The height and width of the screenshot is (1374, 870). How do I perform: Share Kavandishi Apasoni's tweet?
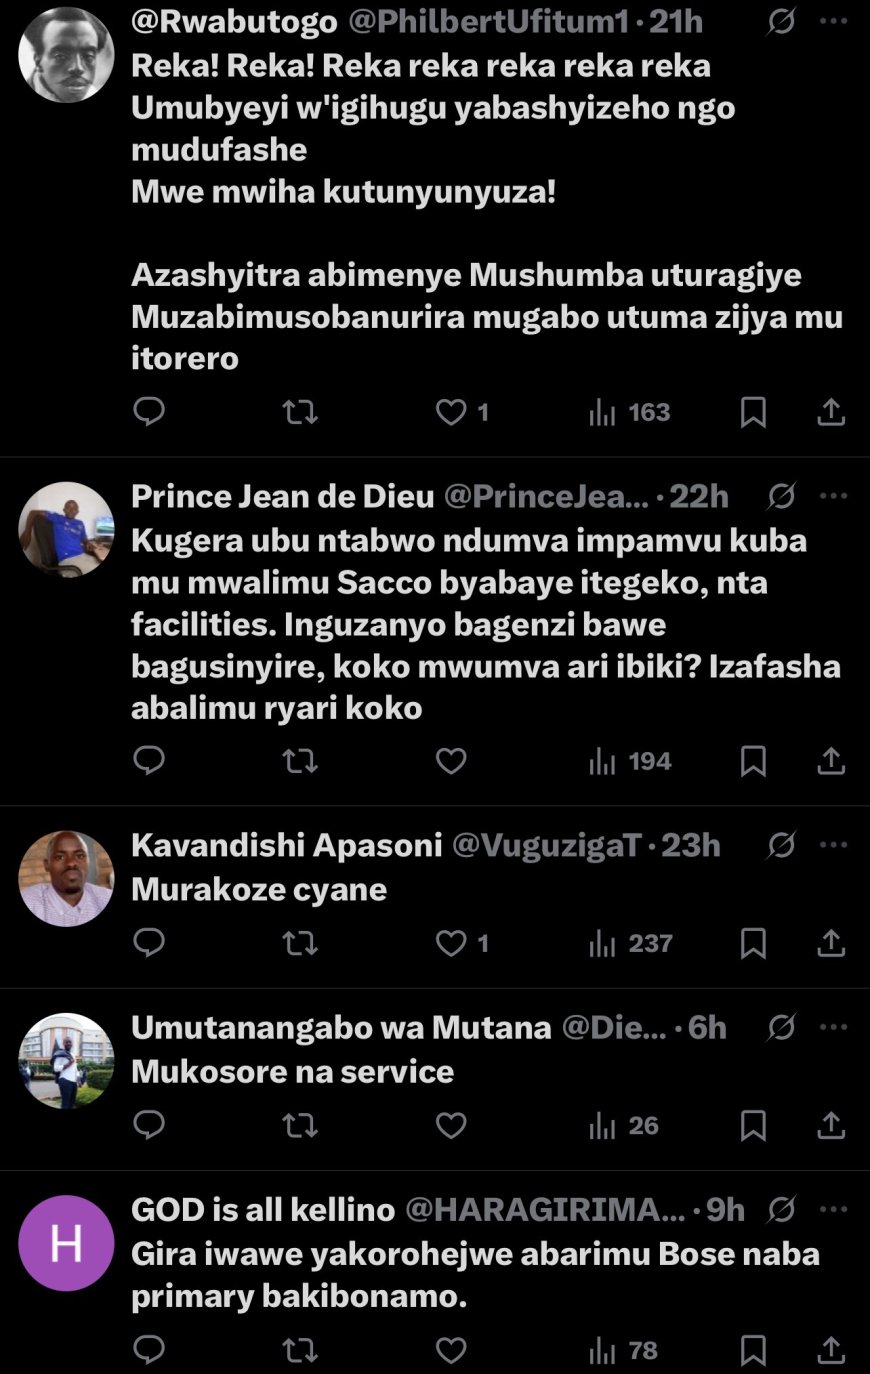831,943
